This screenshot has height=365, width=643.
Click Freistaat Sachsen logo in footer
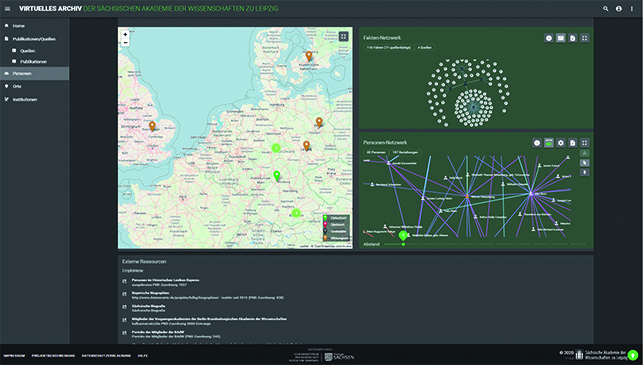(339, 357)
